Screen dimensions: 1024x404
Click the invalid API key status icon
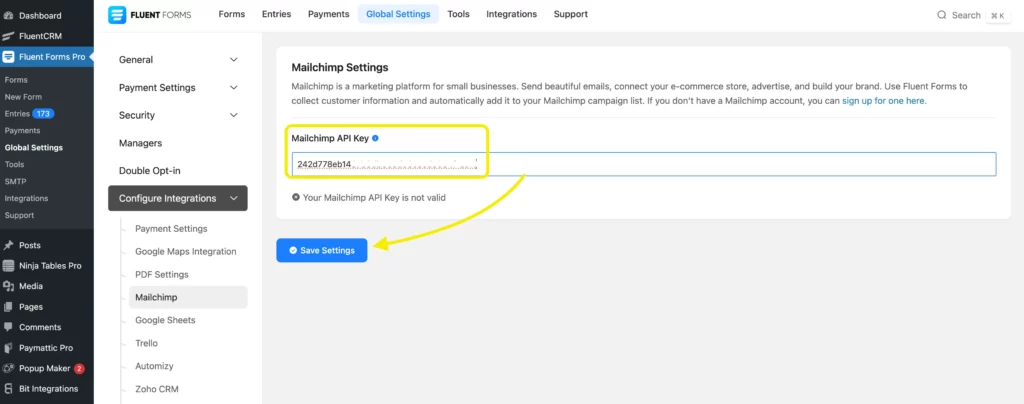point(296,197)
